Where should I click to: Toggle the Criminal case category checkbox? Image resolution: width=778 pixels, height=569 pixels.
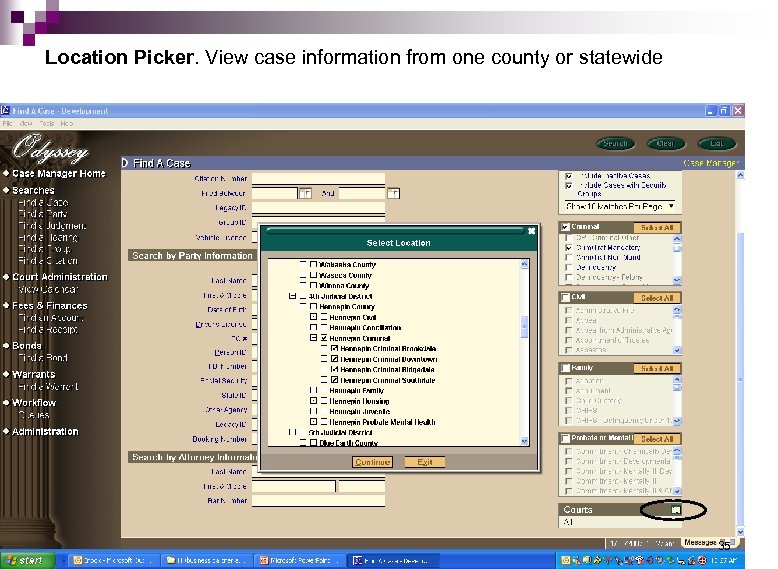pyautogui.click(x=565, y=227)
